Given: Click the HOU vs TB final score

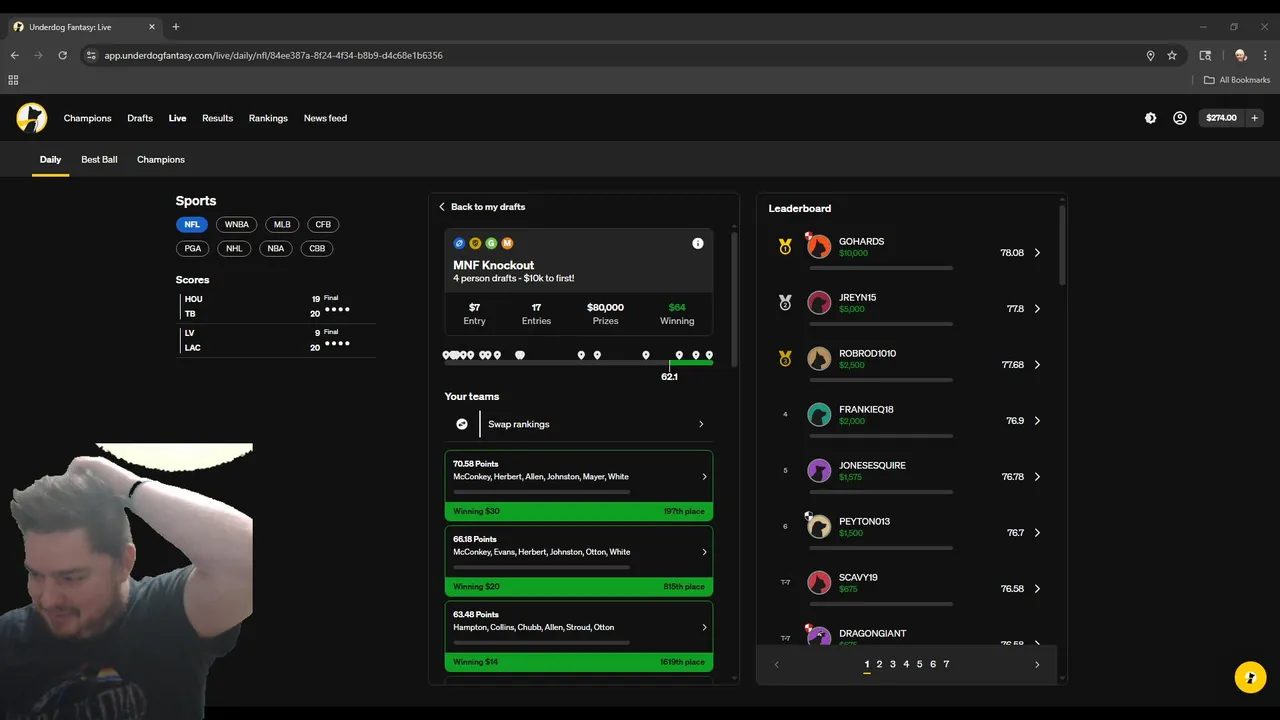Looking at the screenshot, I should pos(278,306).
